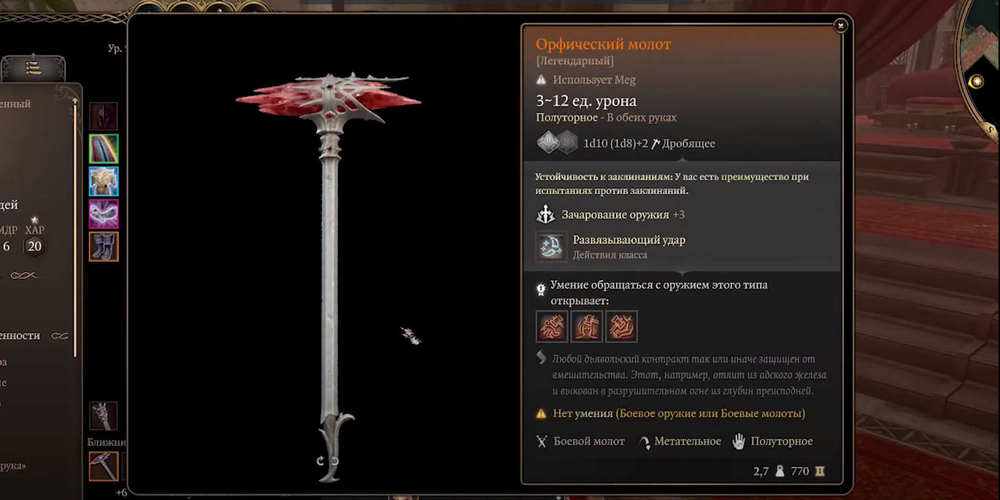
Task: Click the dark helmet slot above the cloak
Action: coord(103,116)
